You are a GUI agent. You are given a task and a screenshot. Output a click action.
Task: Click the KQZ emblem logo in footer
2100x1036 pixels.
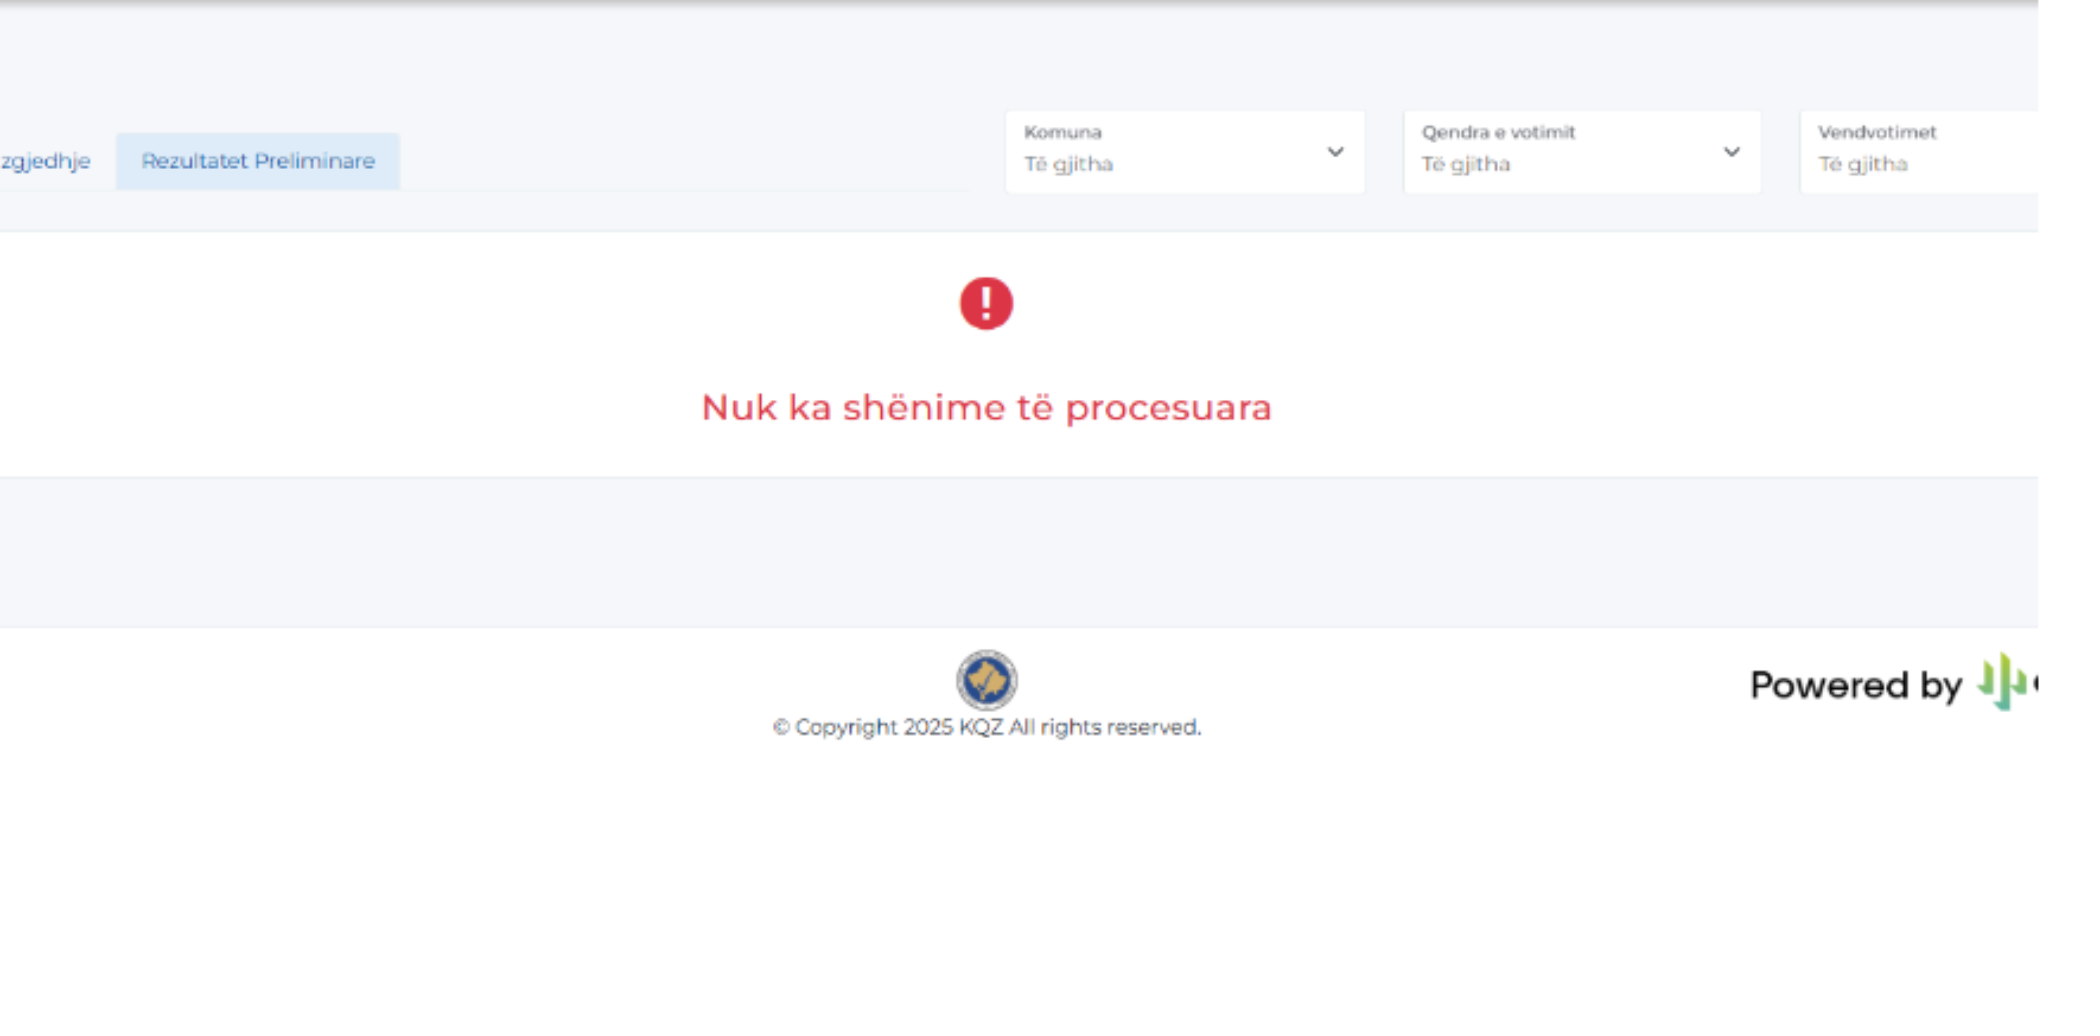pyautogui.click(x=986, y=680)
